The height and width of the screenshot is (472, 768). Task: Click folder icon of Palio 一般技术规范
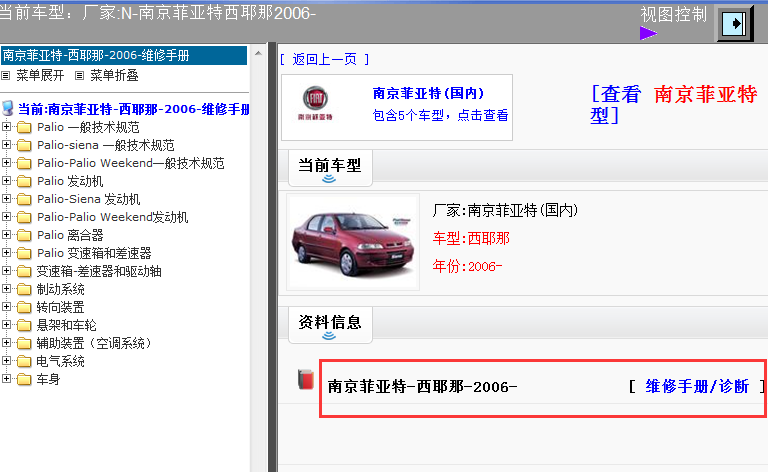(x=24, y=128)
